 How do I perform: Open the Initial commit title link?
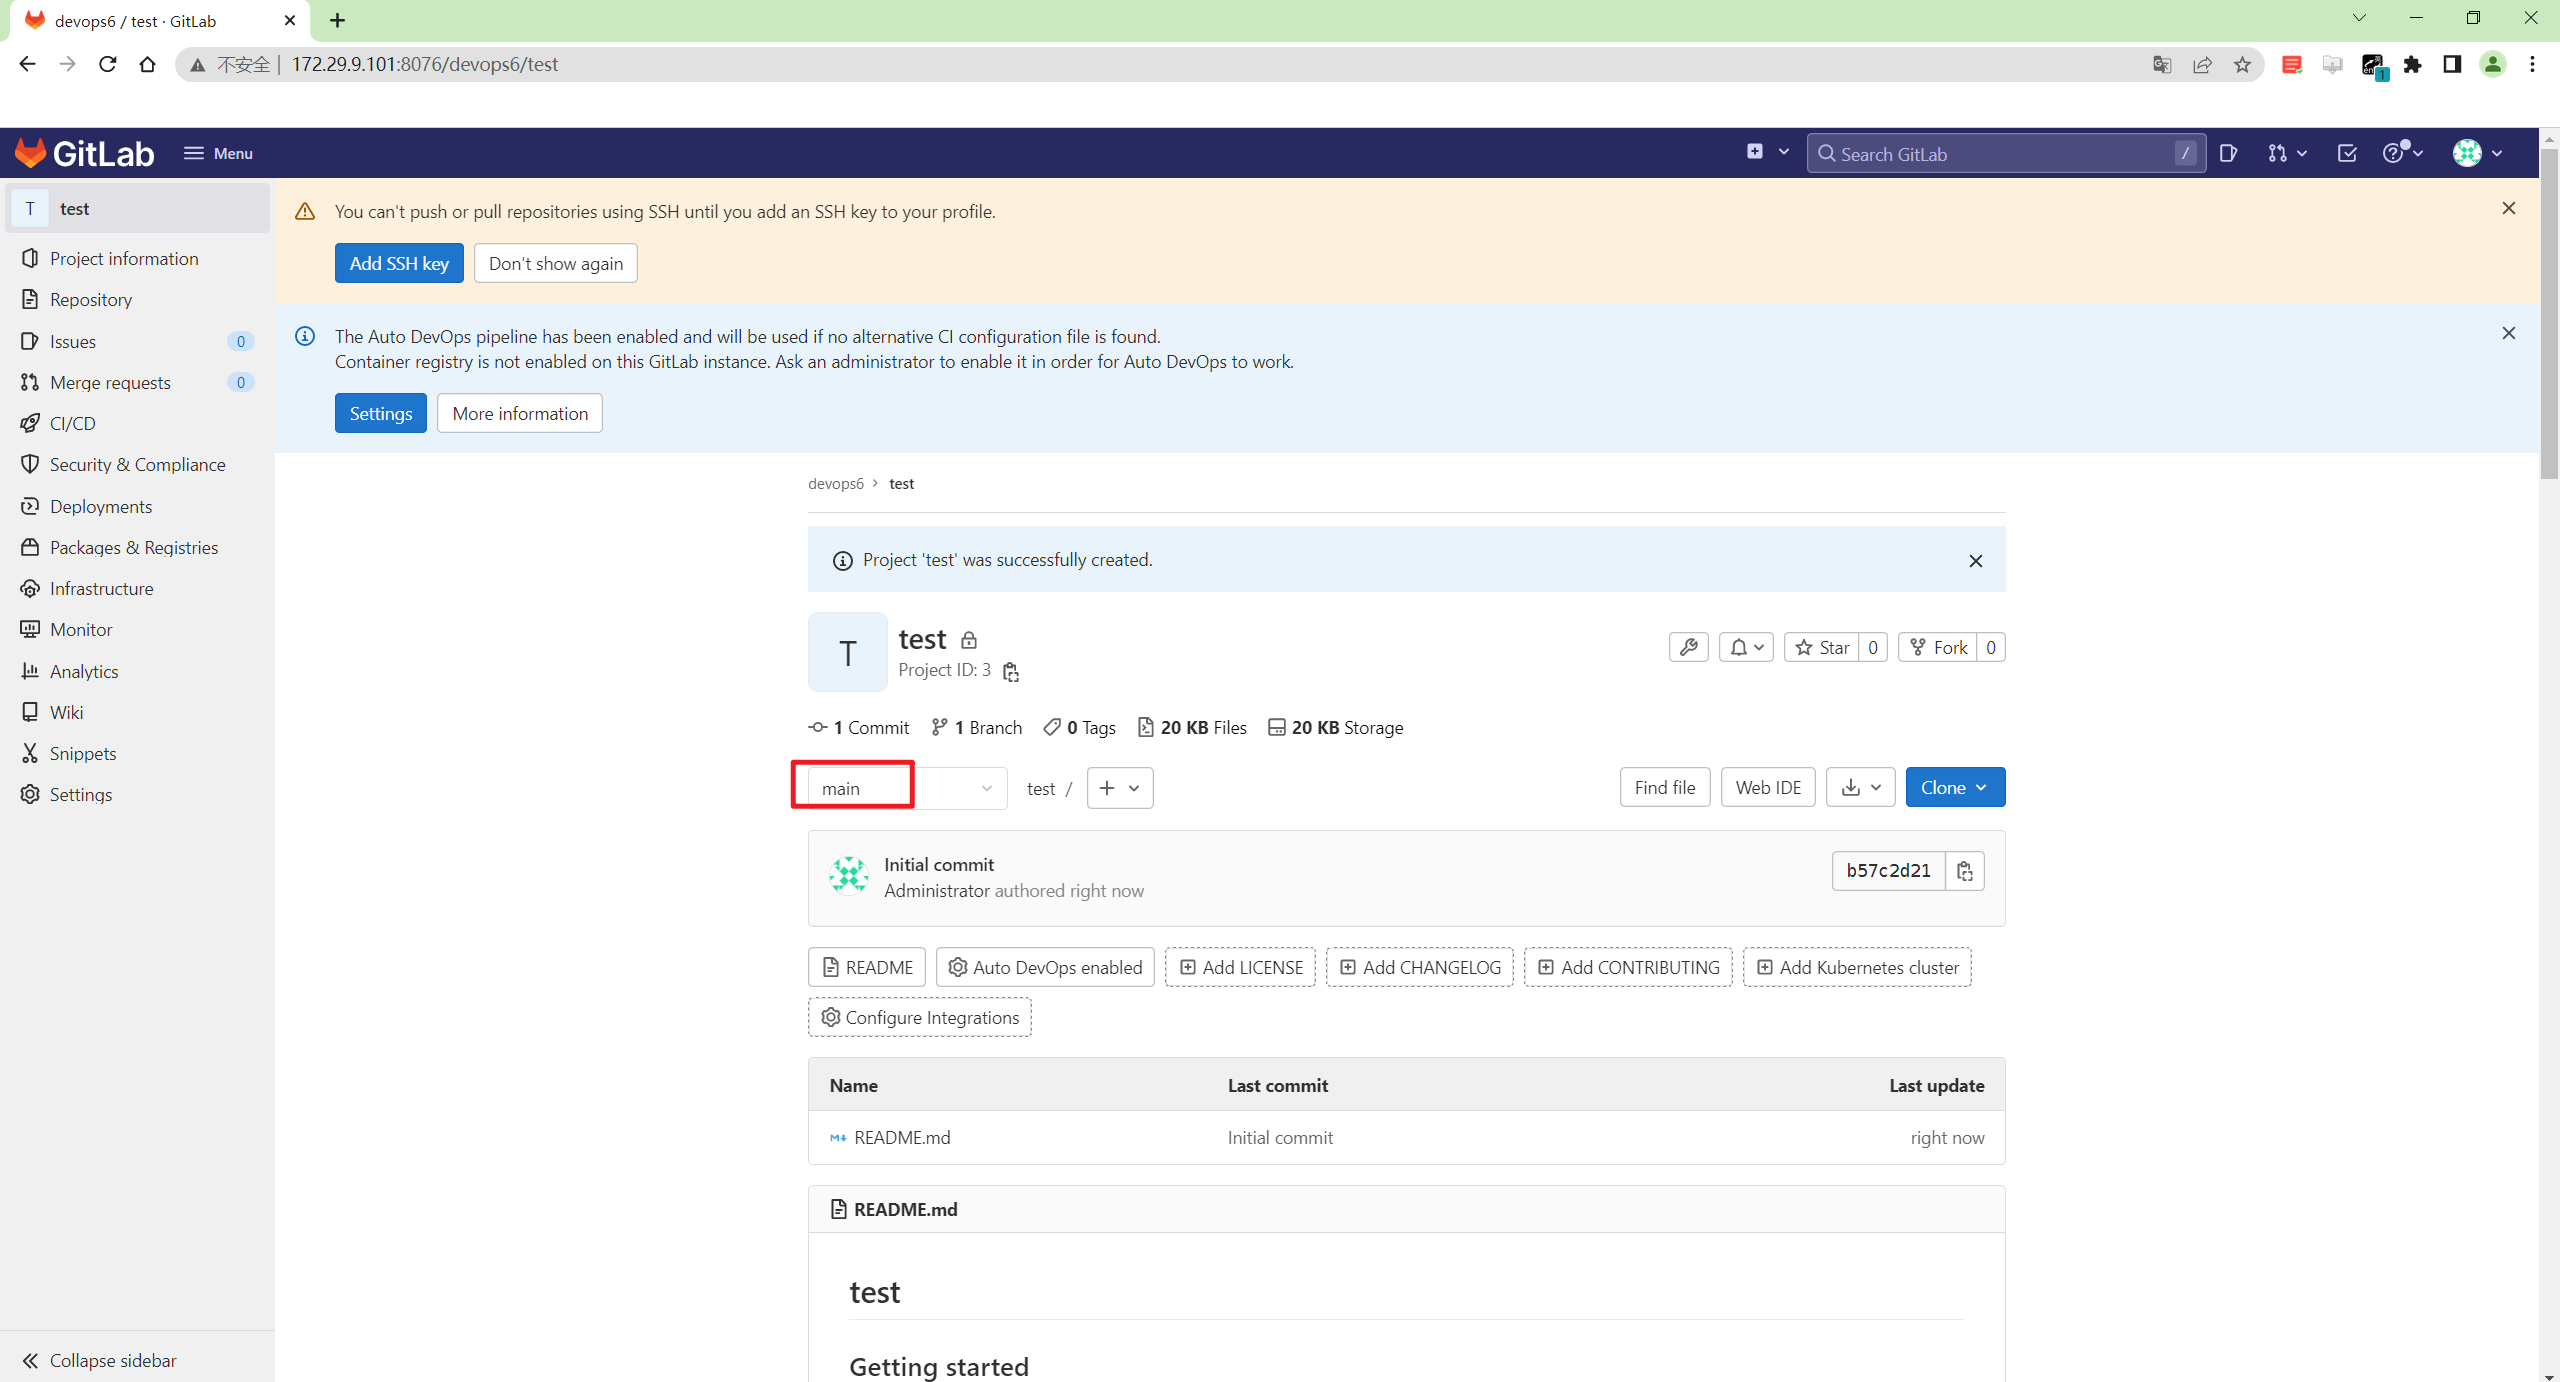tap(938, 864)
